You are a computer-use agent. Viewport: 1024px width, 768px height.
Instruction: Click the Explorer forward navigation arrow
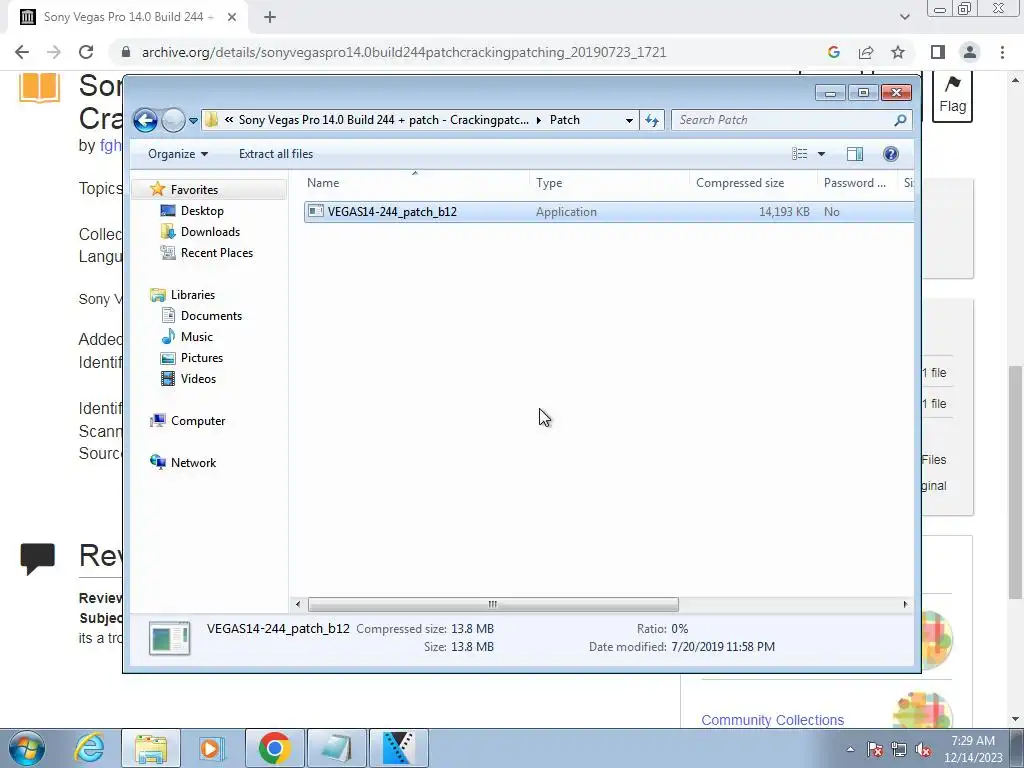click(173, 120)
